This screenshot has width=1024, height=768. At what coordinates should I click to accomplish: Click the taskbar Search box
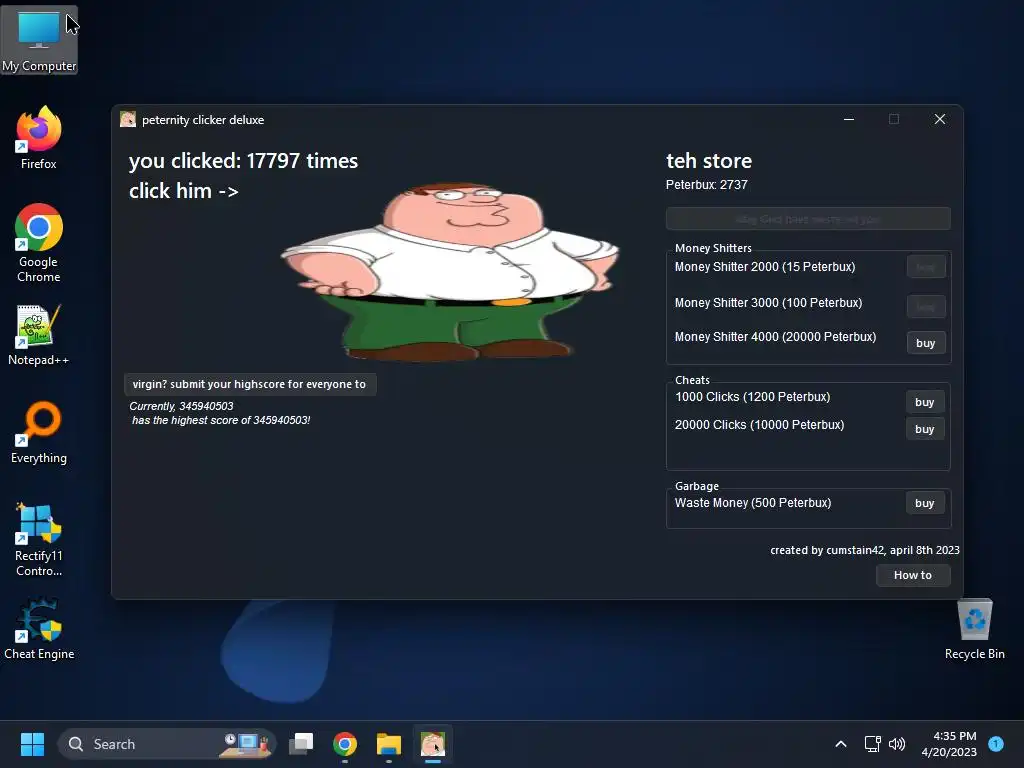click(167, 744)
